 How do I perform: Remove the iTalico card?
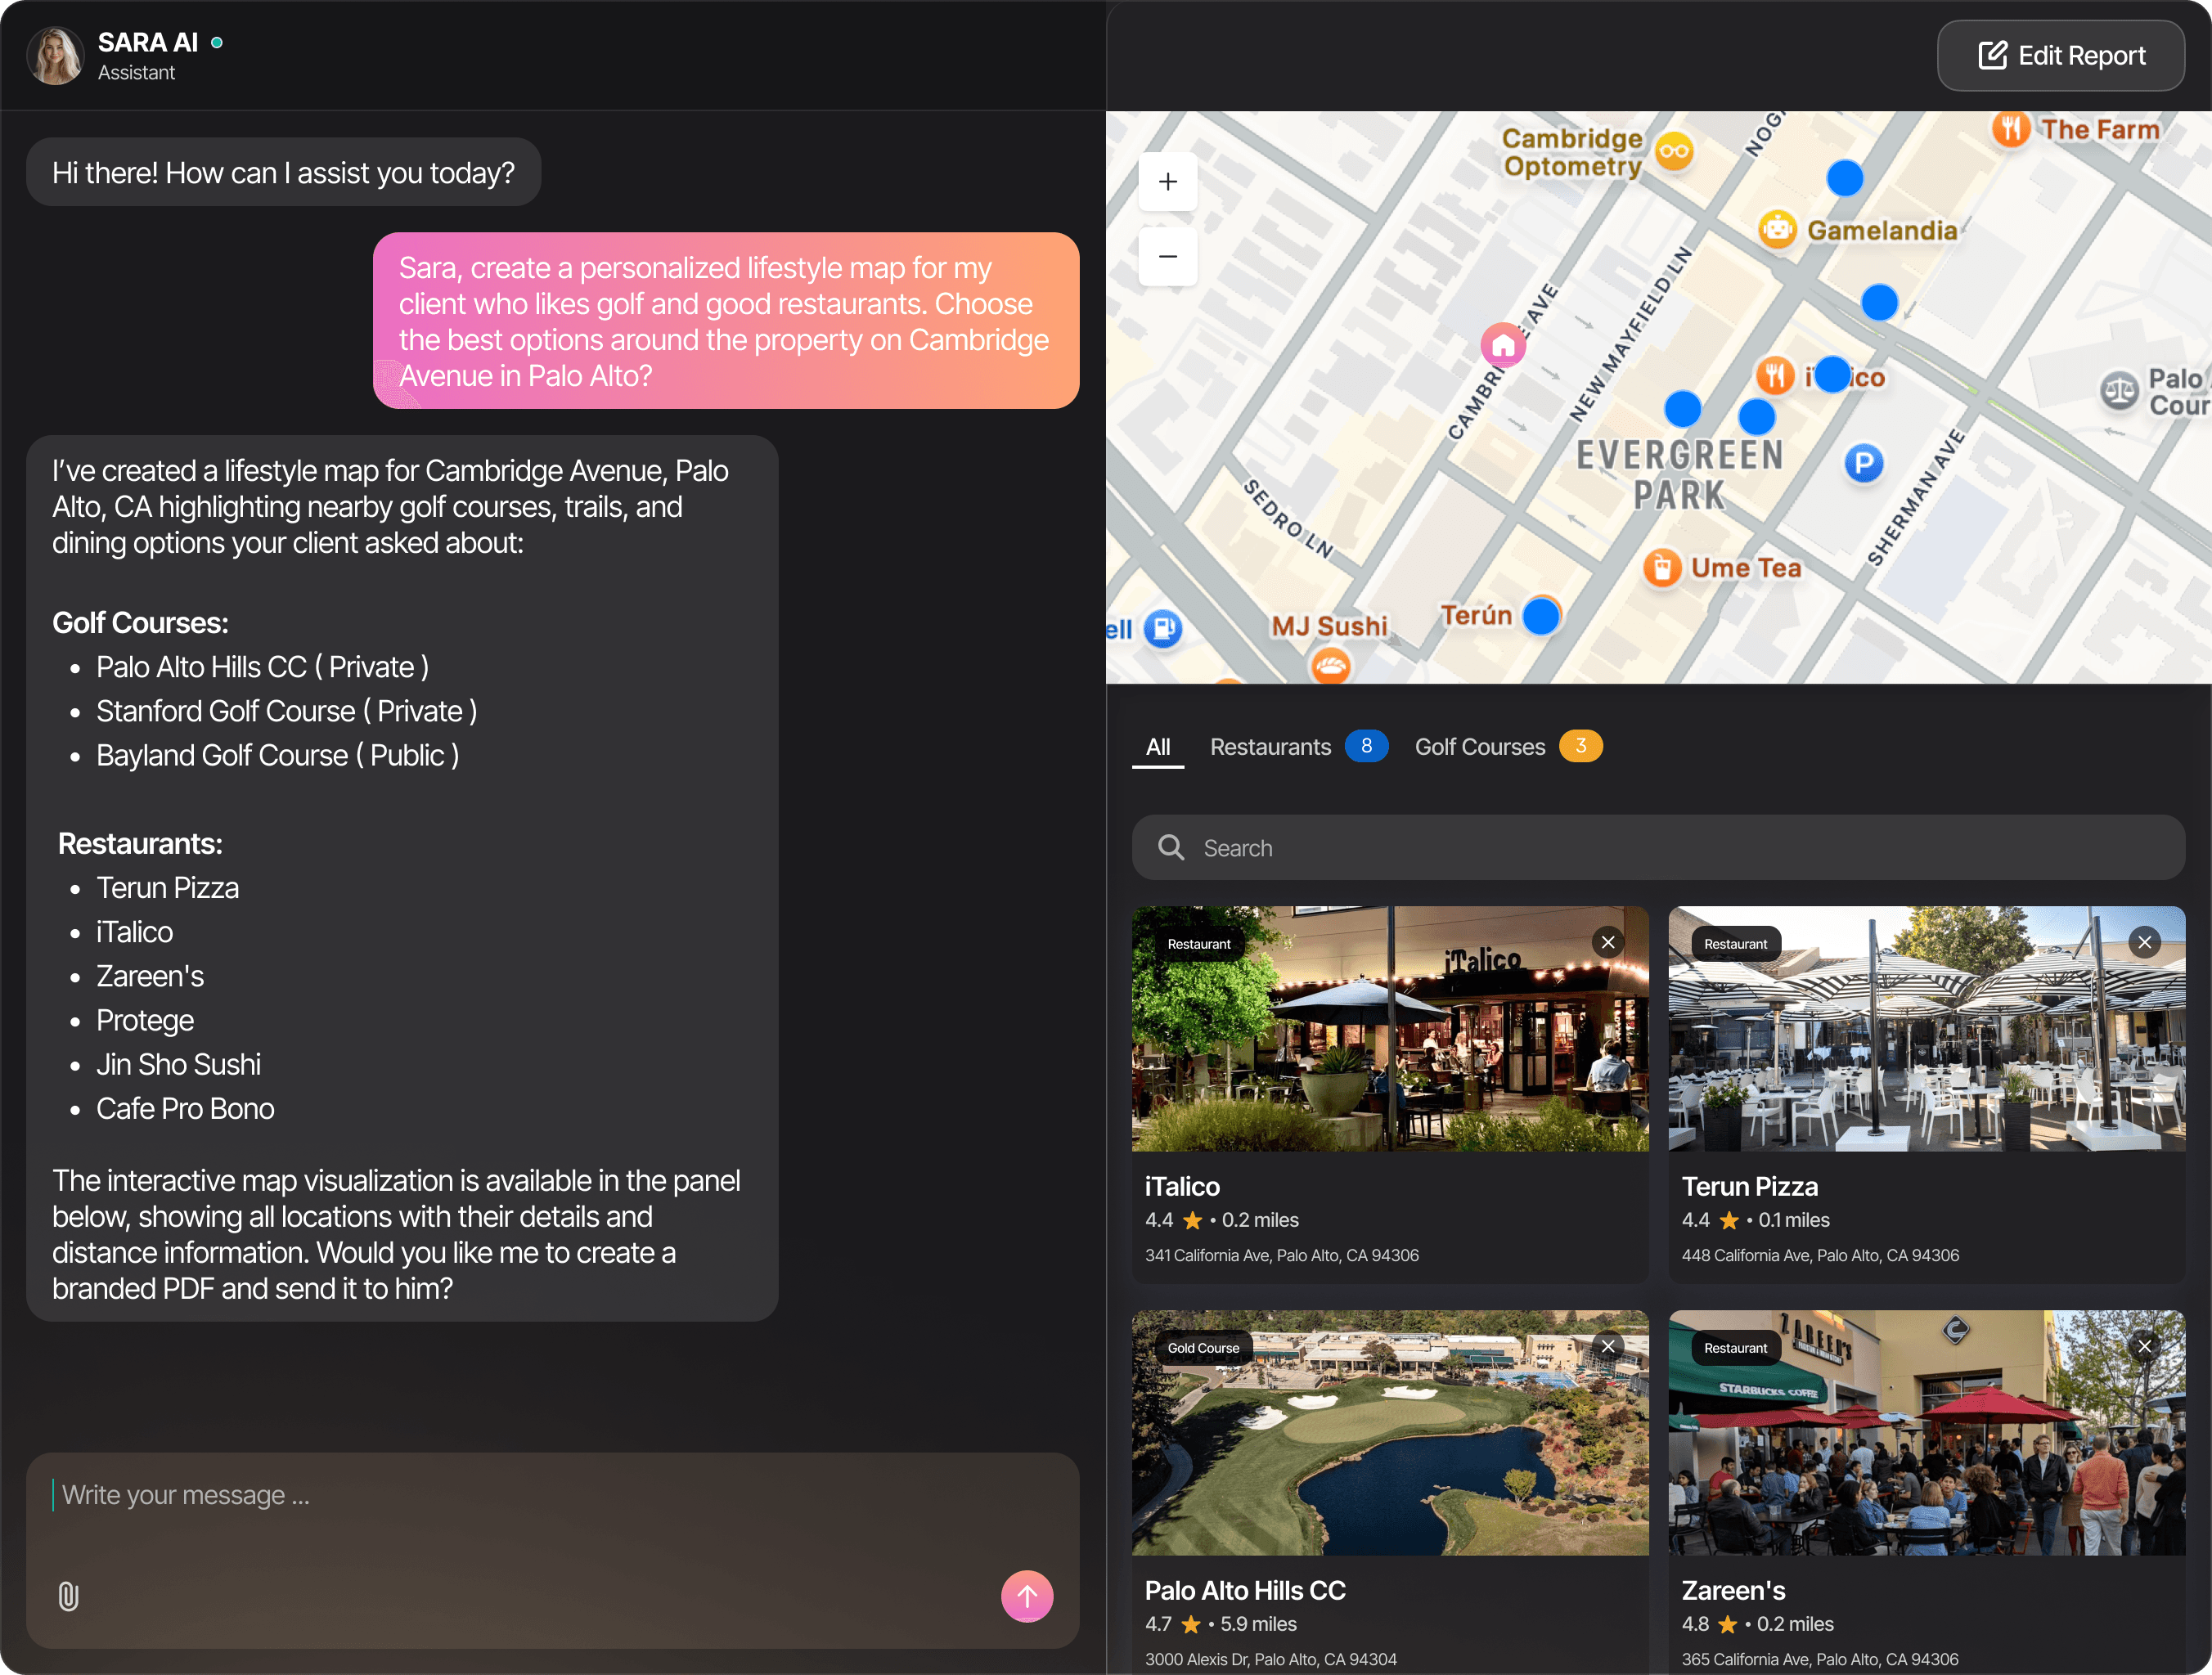click(1607, 942)
